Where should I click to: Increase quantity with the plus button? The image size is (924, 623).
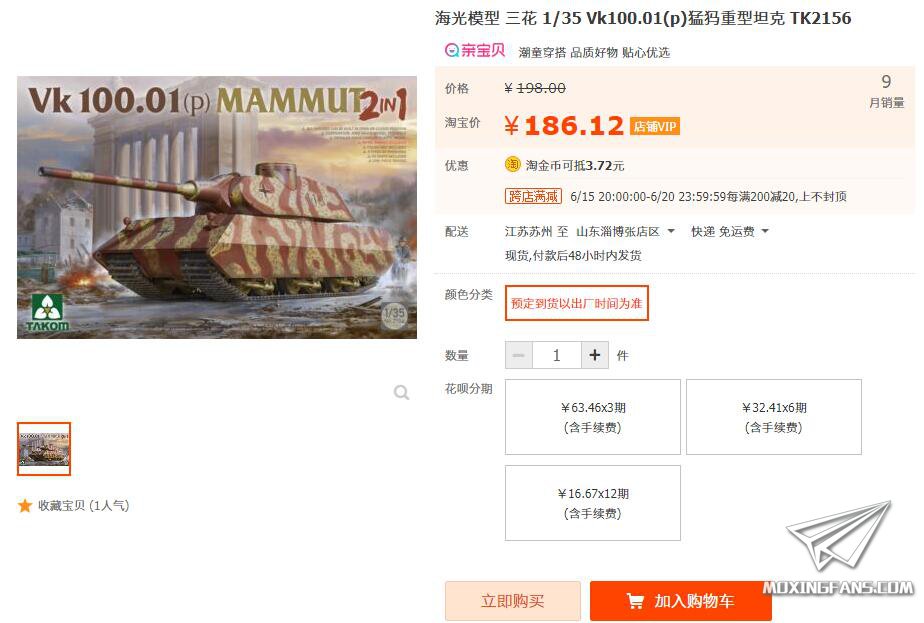[x=595, y=355]
